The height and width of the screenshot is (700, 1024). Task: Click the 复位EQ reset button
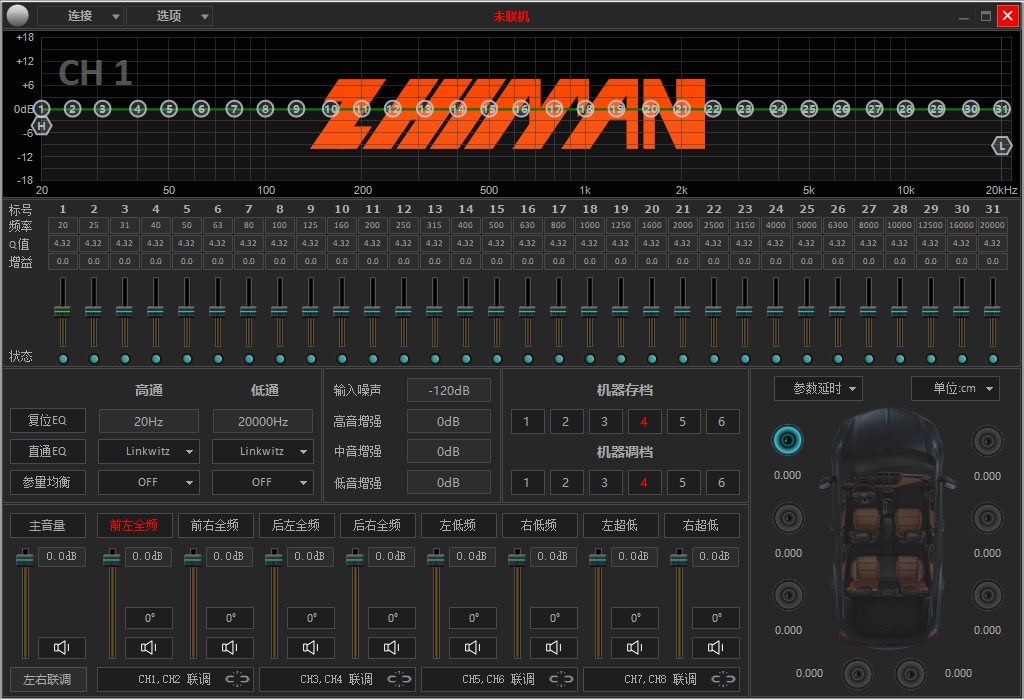pyautogui.click(x=48, y=420)
